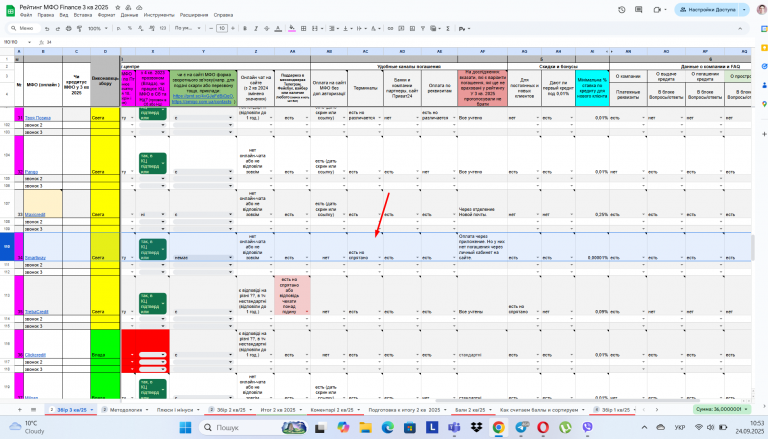Open the Формат menu
The image size is (768, 439).
(x=106, y=15)
